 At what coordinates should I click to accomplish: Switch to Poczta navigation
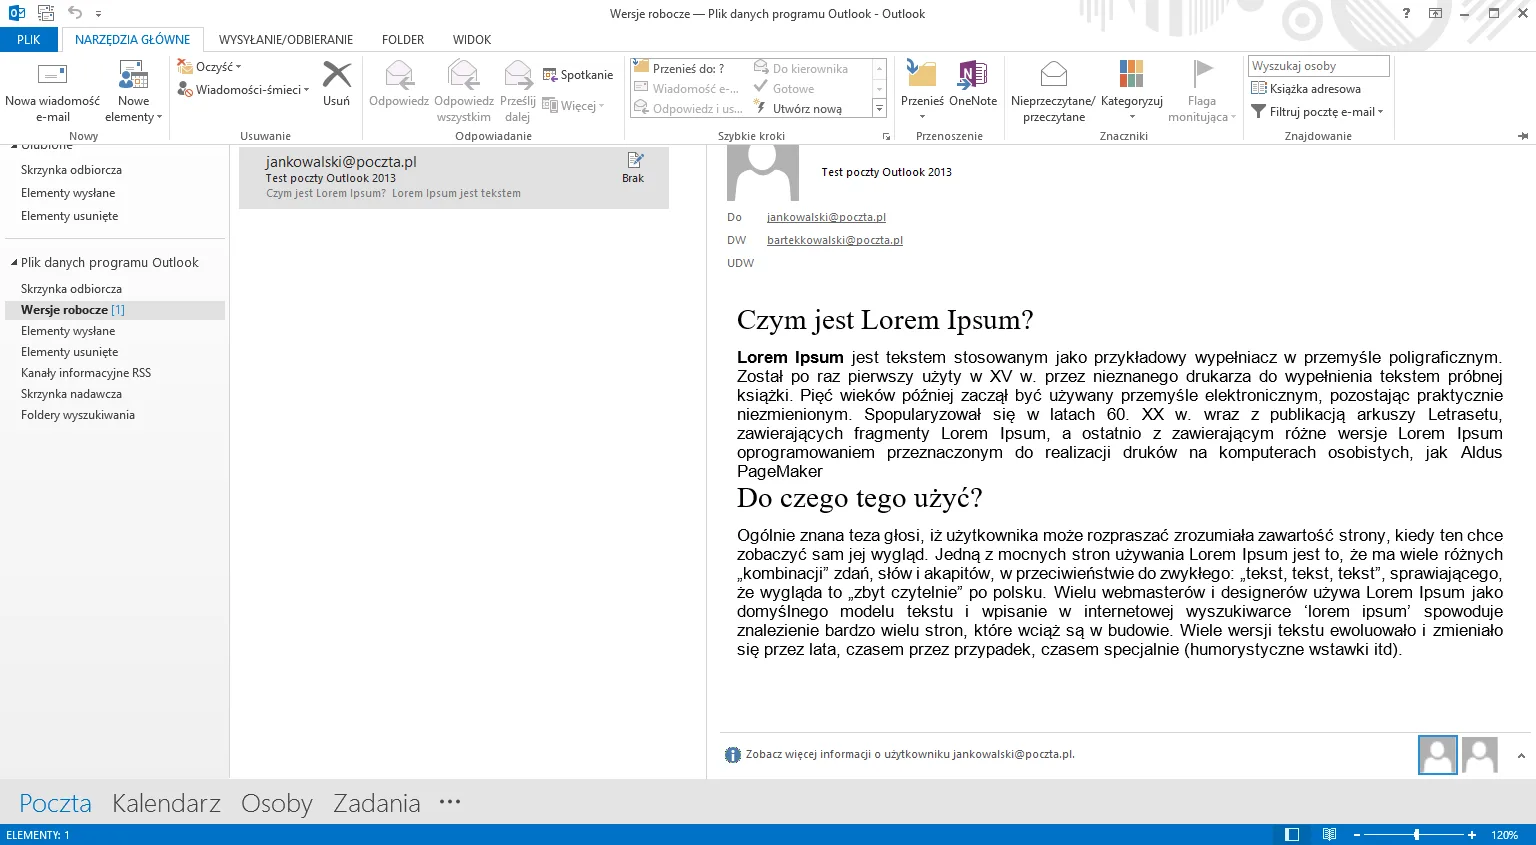tap(56, 803)
